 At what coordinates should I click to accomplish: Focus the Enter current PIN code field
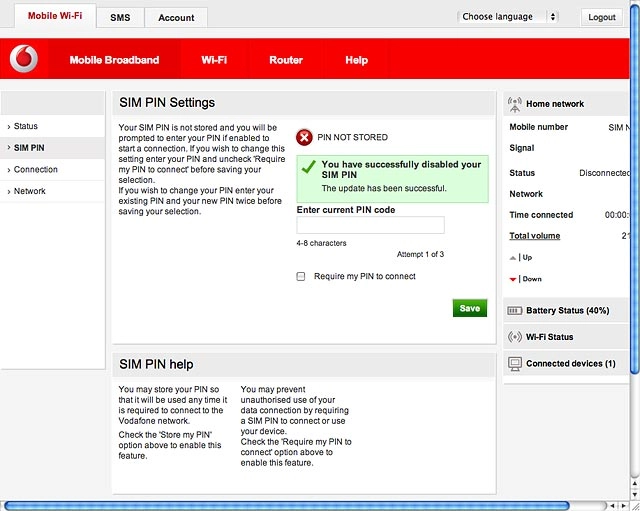point(371,225)
